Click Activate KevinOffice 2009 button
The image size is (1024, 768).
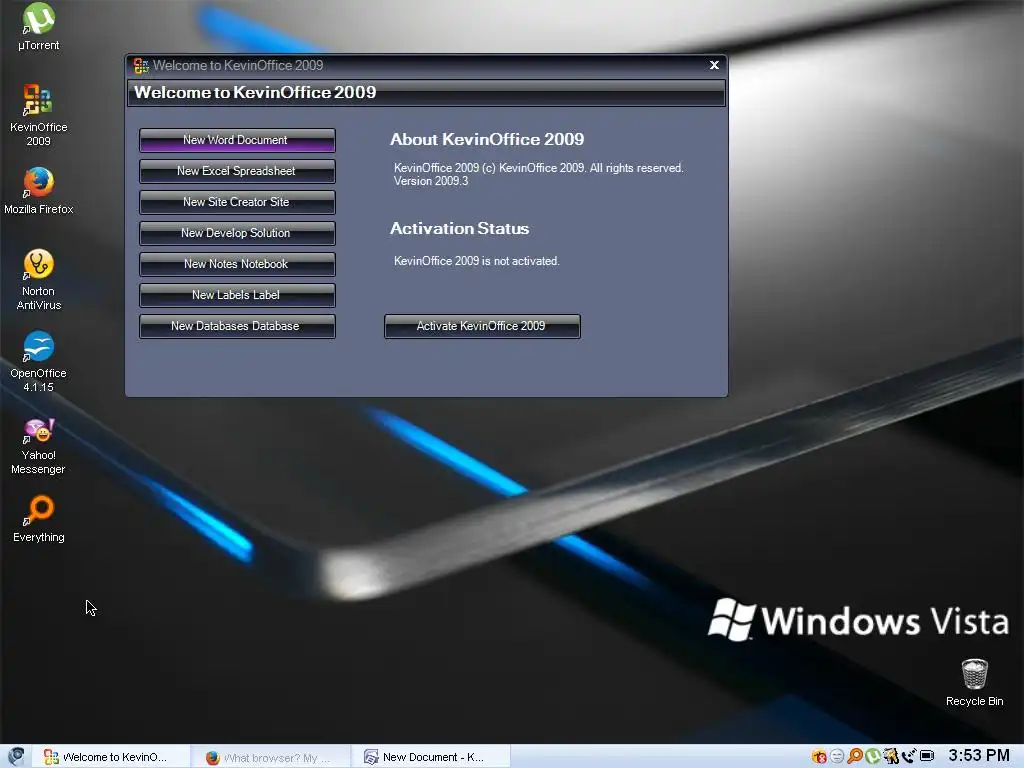(x=482, y=327)
